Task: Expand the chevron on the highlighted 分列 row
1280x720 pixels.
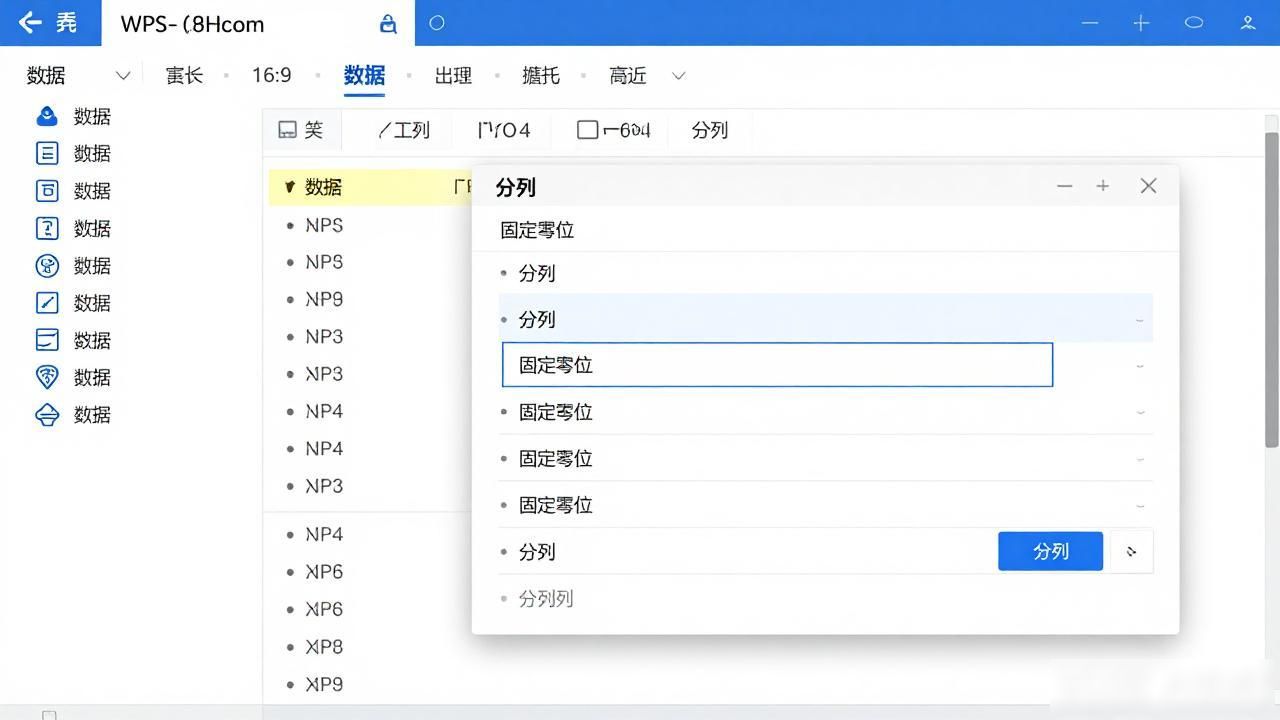Action: (x=1140, y=320)
